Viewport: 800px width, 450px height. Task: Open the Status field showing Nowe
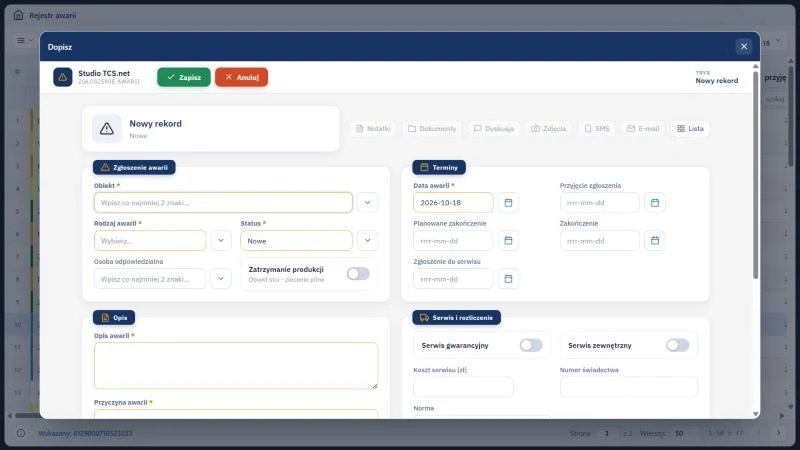296,241
